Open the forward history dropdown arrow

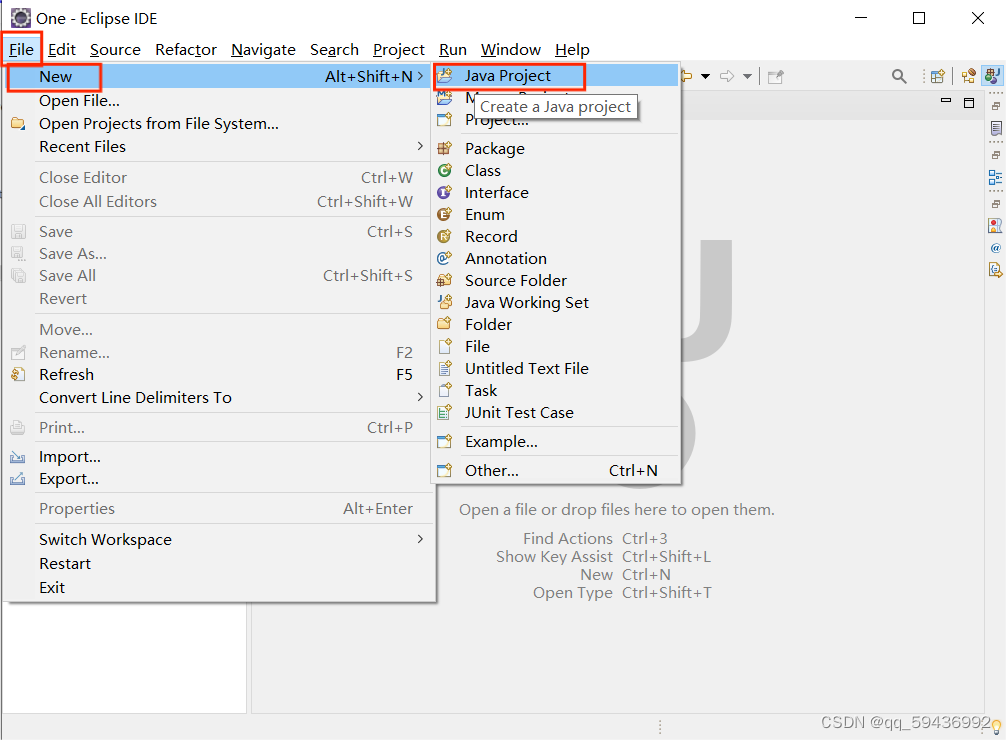click(747, 76)
